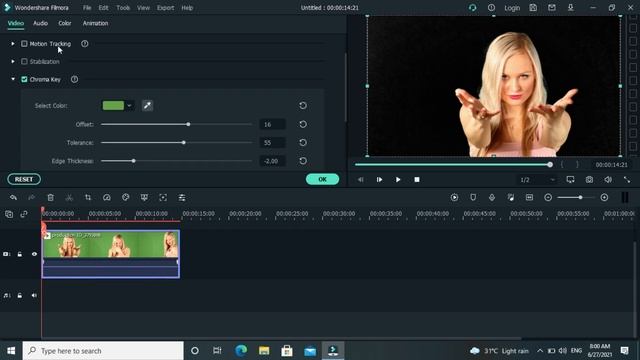Image resolution: width=640 pixels, height=360 pixels.
Task: Add a marker with shield icon
Action: 473,198
